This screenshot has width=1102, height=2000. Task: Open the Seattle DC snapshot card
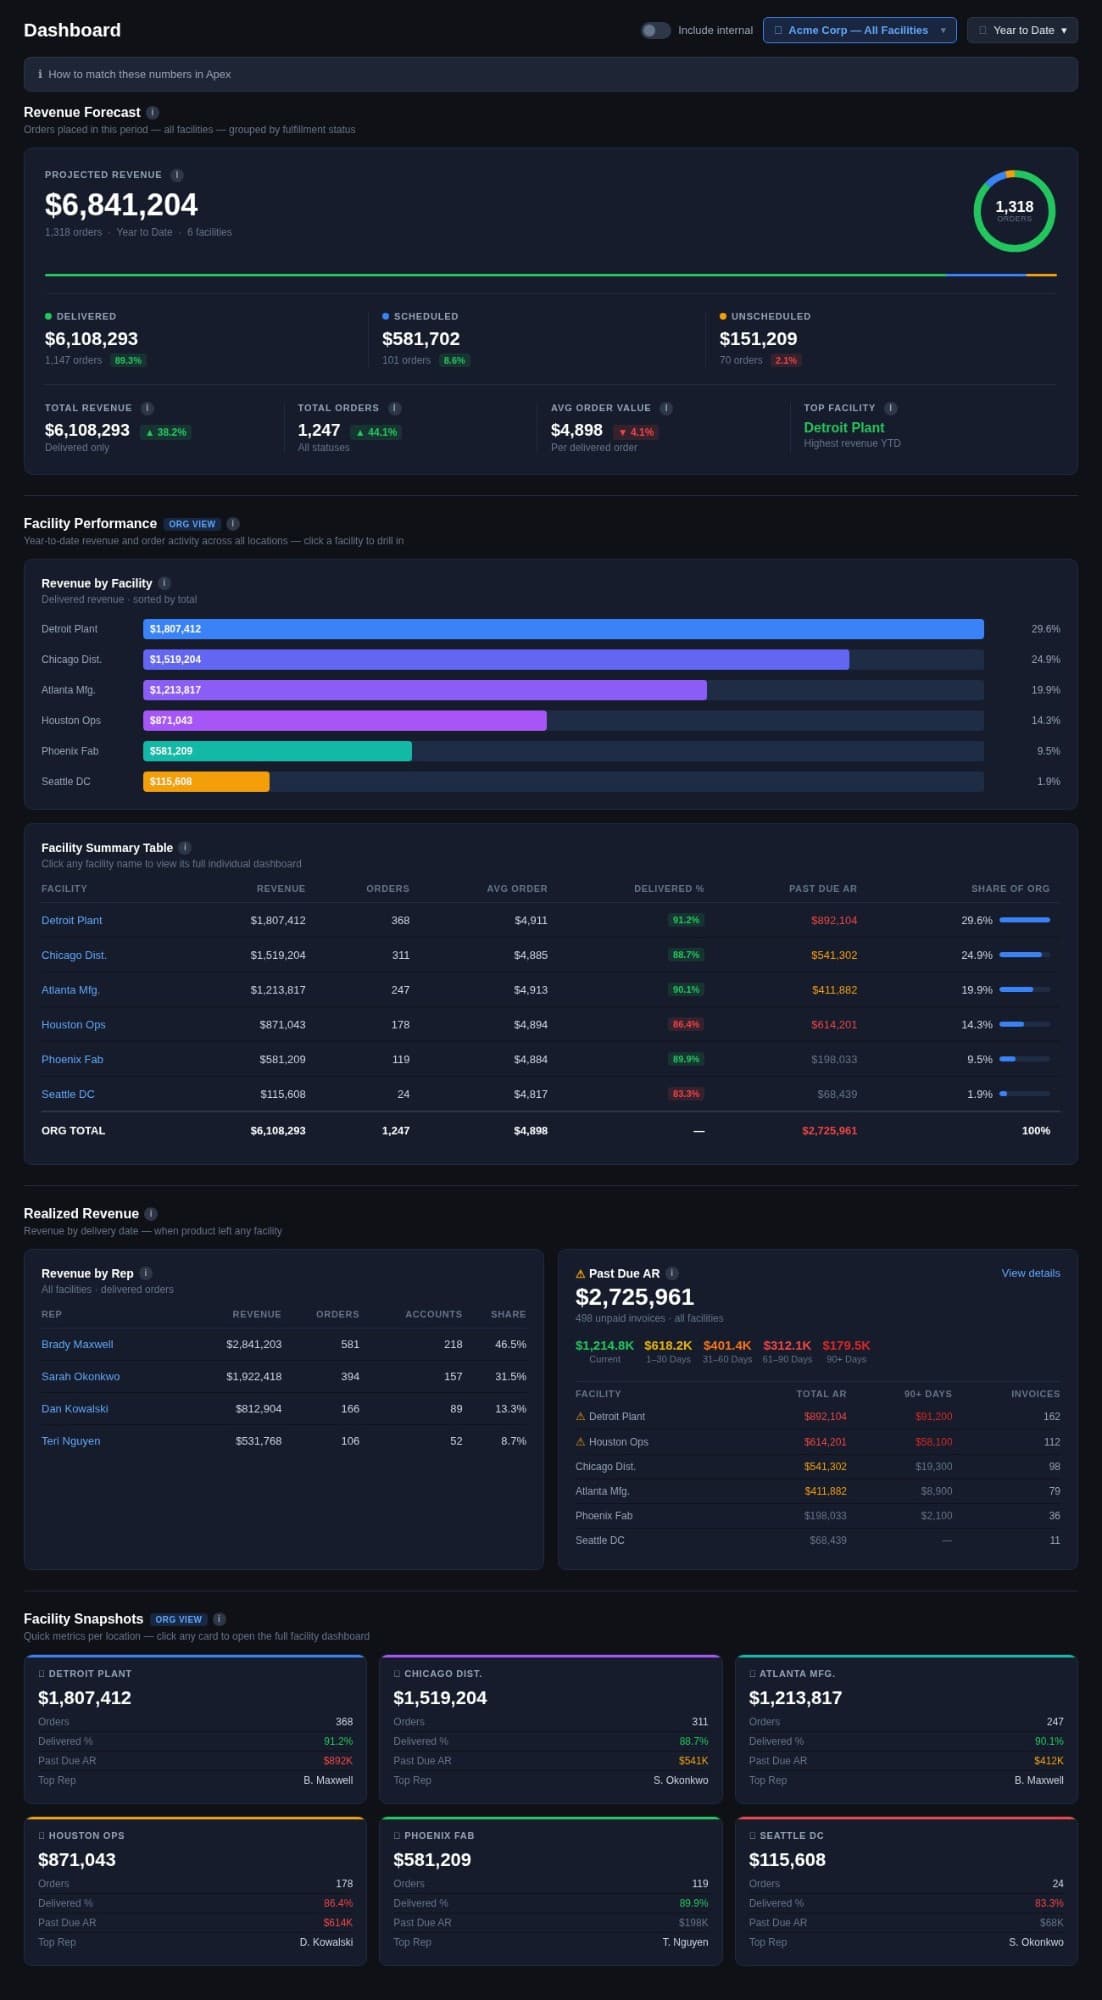(x=906, y=1891)
